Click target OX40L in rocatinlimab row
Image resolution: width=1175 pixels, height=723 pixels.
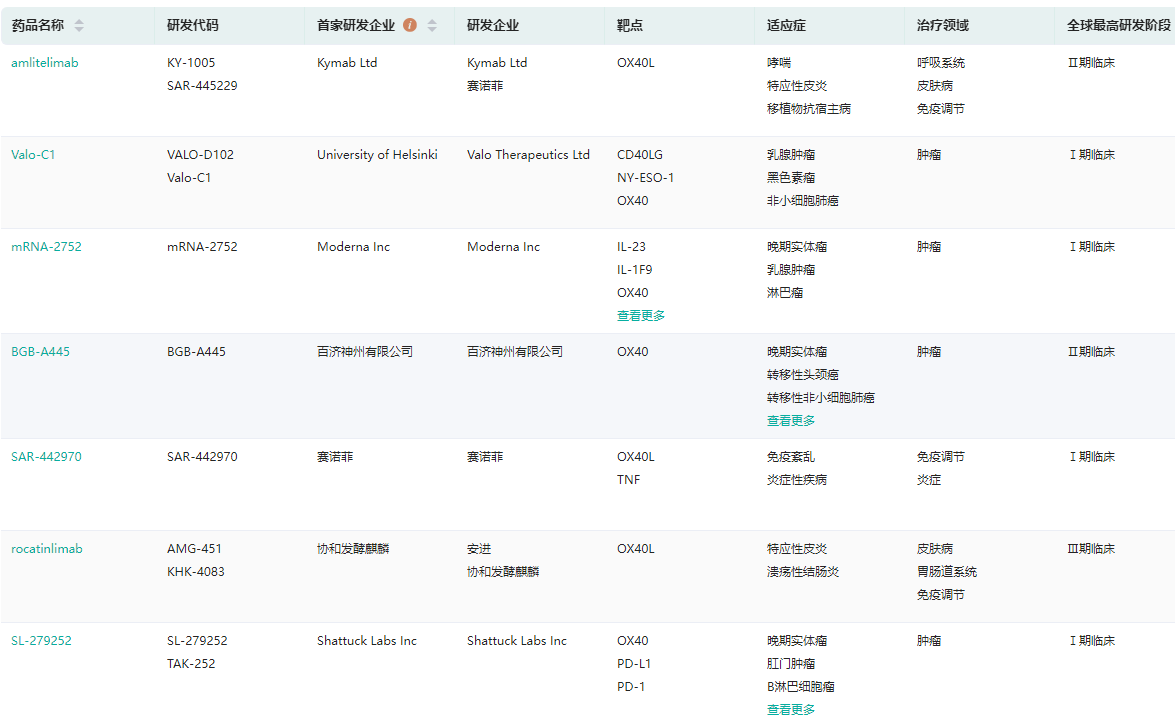coord(635,549)
